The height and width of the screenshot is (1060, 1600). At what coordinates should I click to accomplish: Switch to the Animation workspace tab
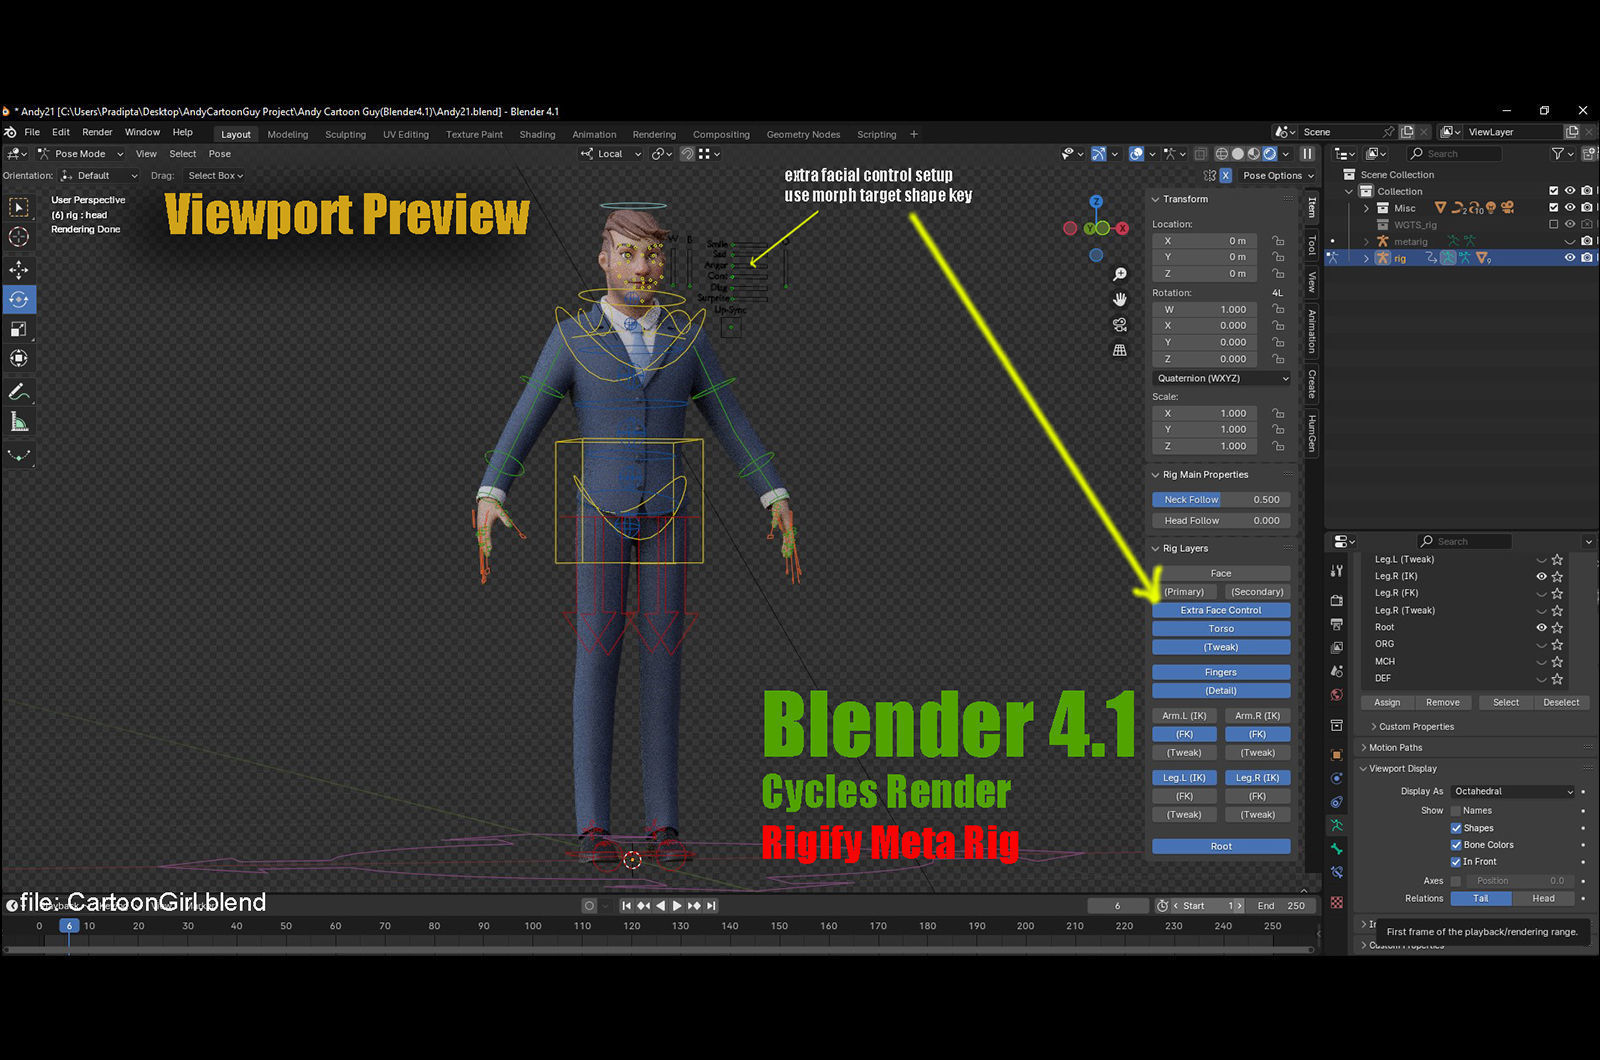click(594, 135)
